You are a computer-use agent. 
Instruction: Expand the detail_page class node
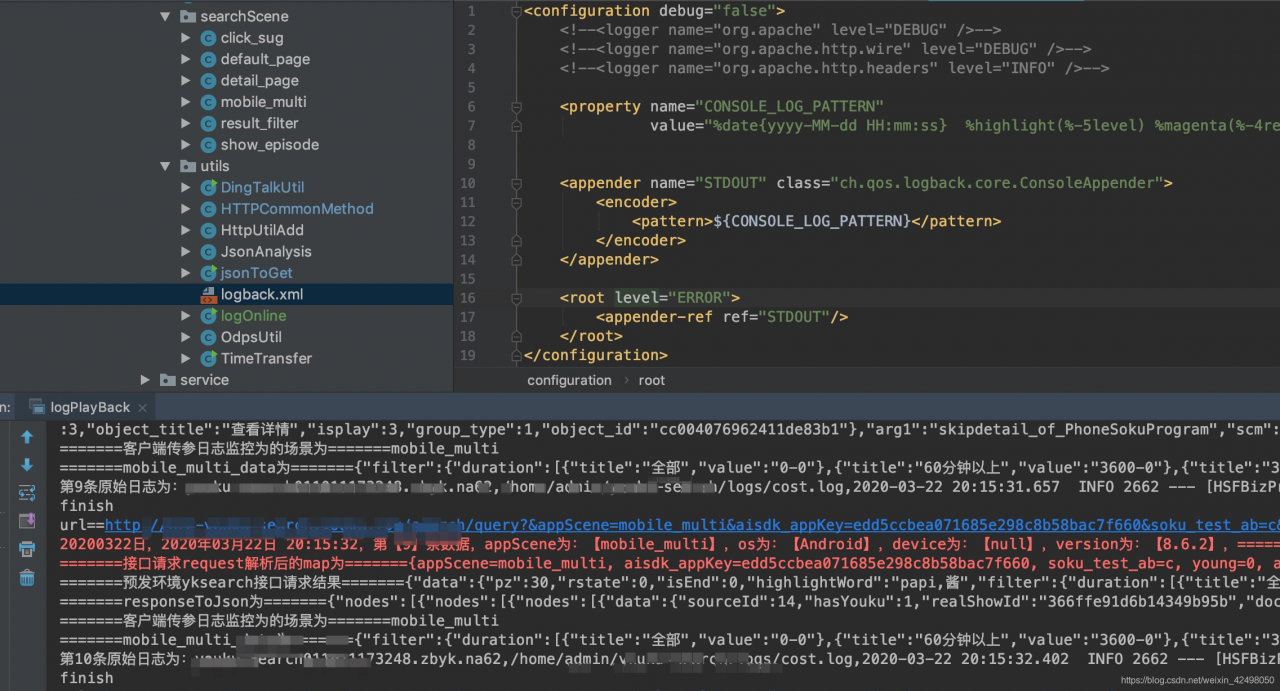(x=186, y=80)
